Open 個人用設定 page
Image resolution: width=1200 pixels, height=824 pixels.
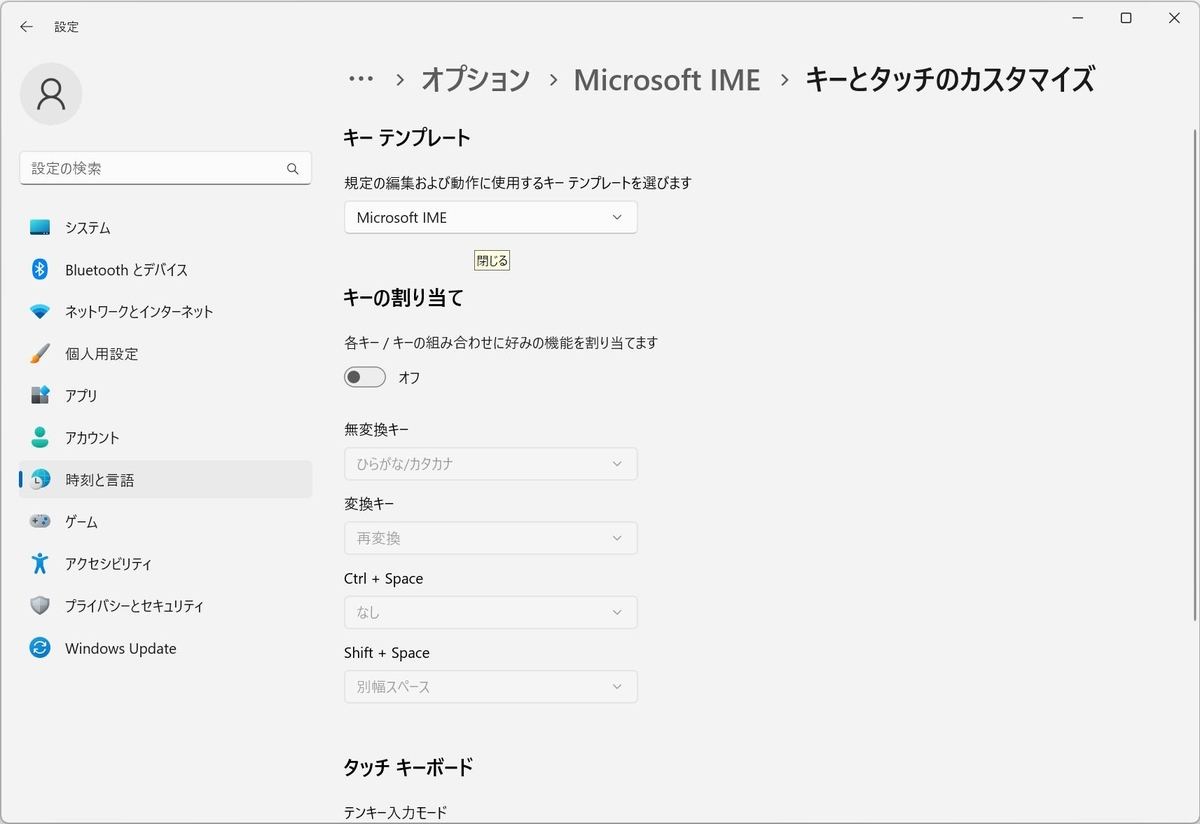pos(166,354)
